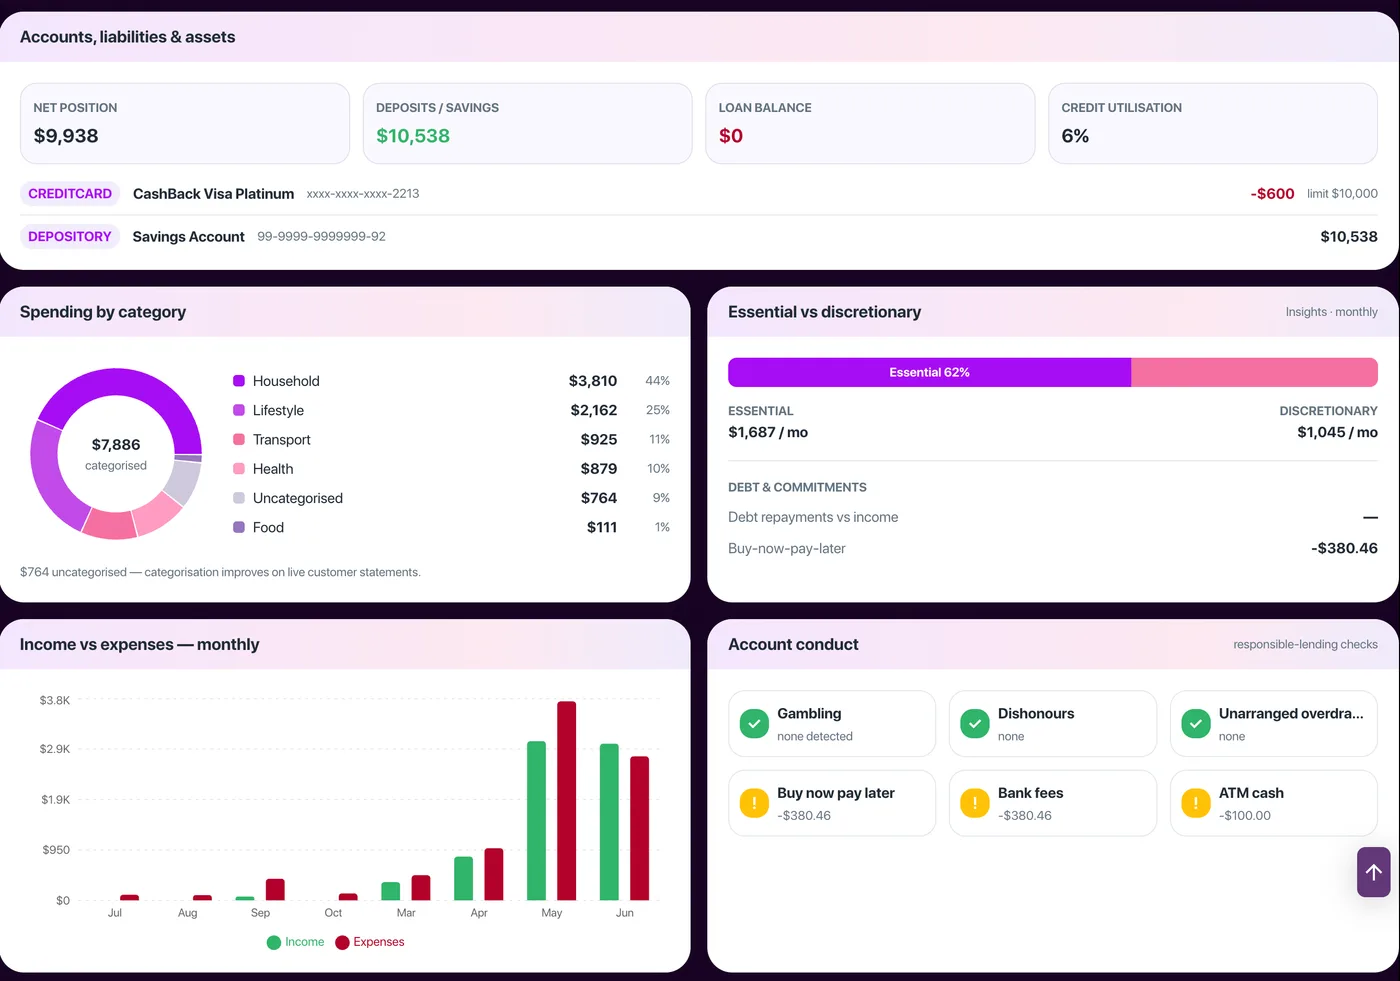Click the uncategorised footnote about live customer statements
Image resolution: width=1400 pixels, height=981 pixels.
click(x=220, y=572)
